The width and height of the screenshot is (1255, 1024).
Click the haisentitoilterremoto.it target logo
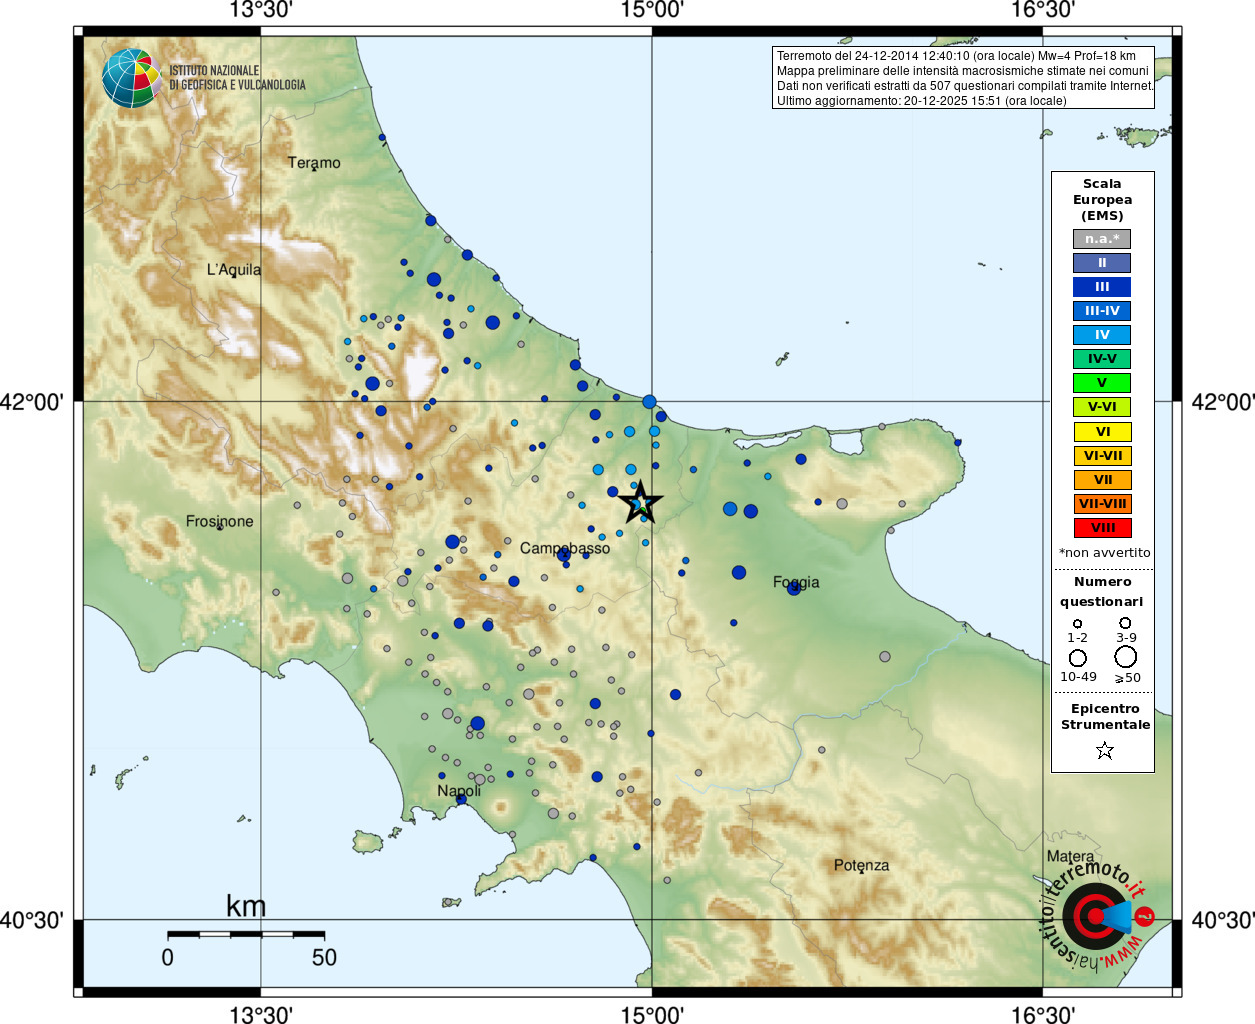(1097, 915)
